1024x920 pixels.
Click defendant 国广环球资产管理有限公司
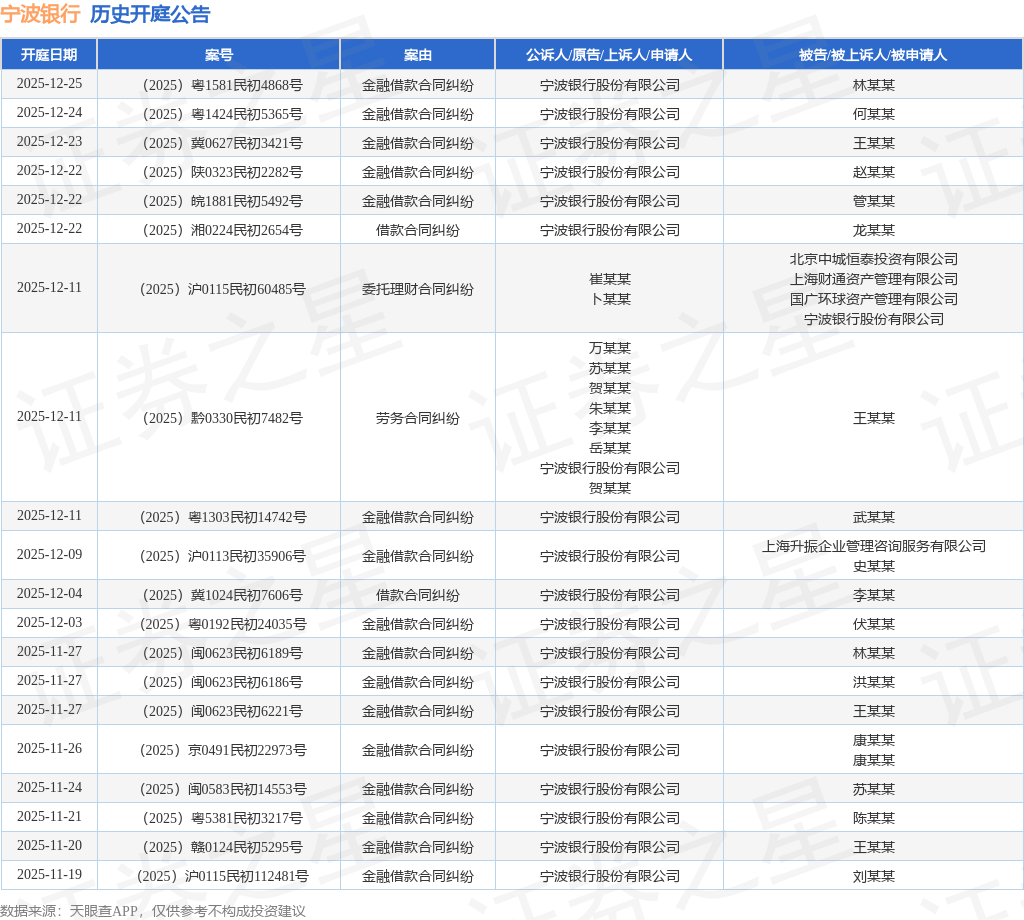click(x=874, y=299)
